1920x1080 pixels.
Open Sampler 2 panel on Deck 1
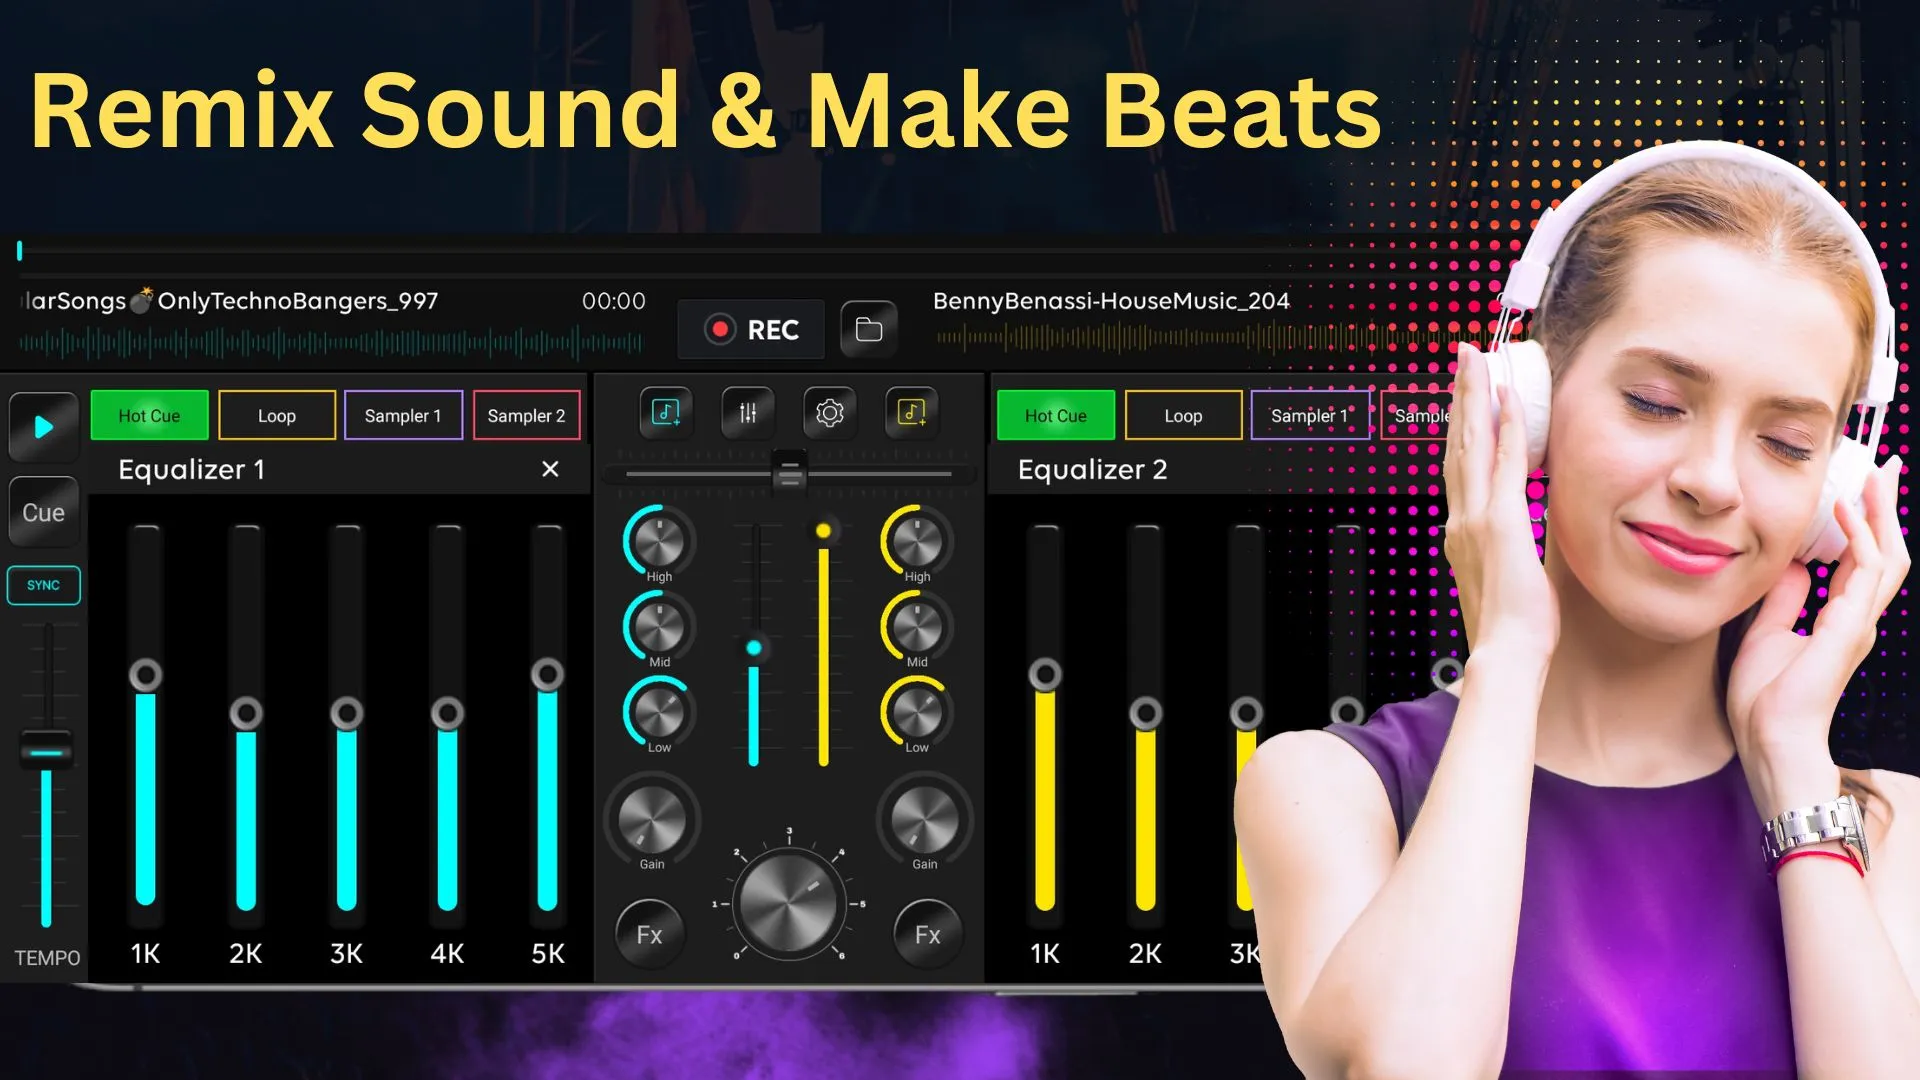526,415
